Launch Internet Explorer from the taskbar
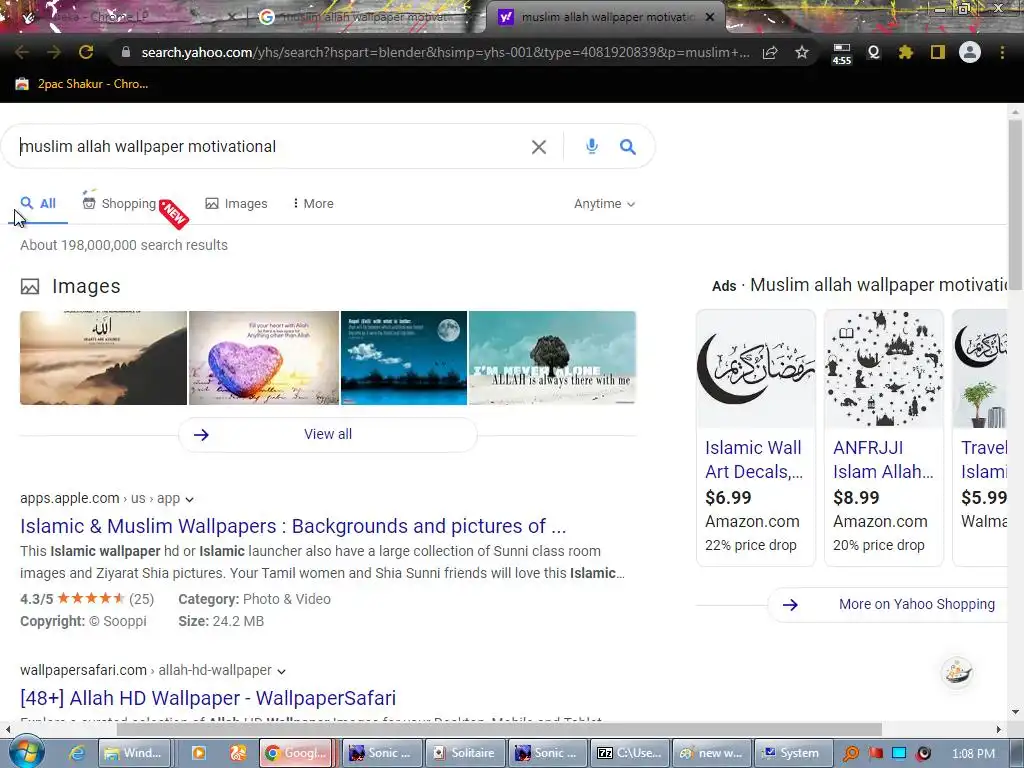The height and width of the screenshot is (768, 1024). 77,753
